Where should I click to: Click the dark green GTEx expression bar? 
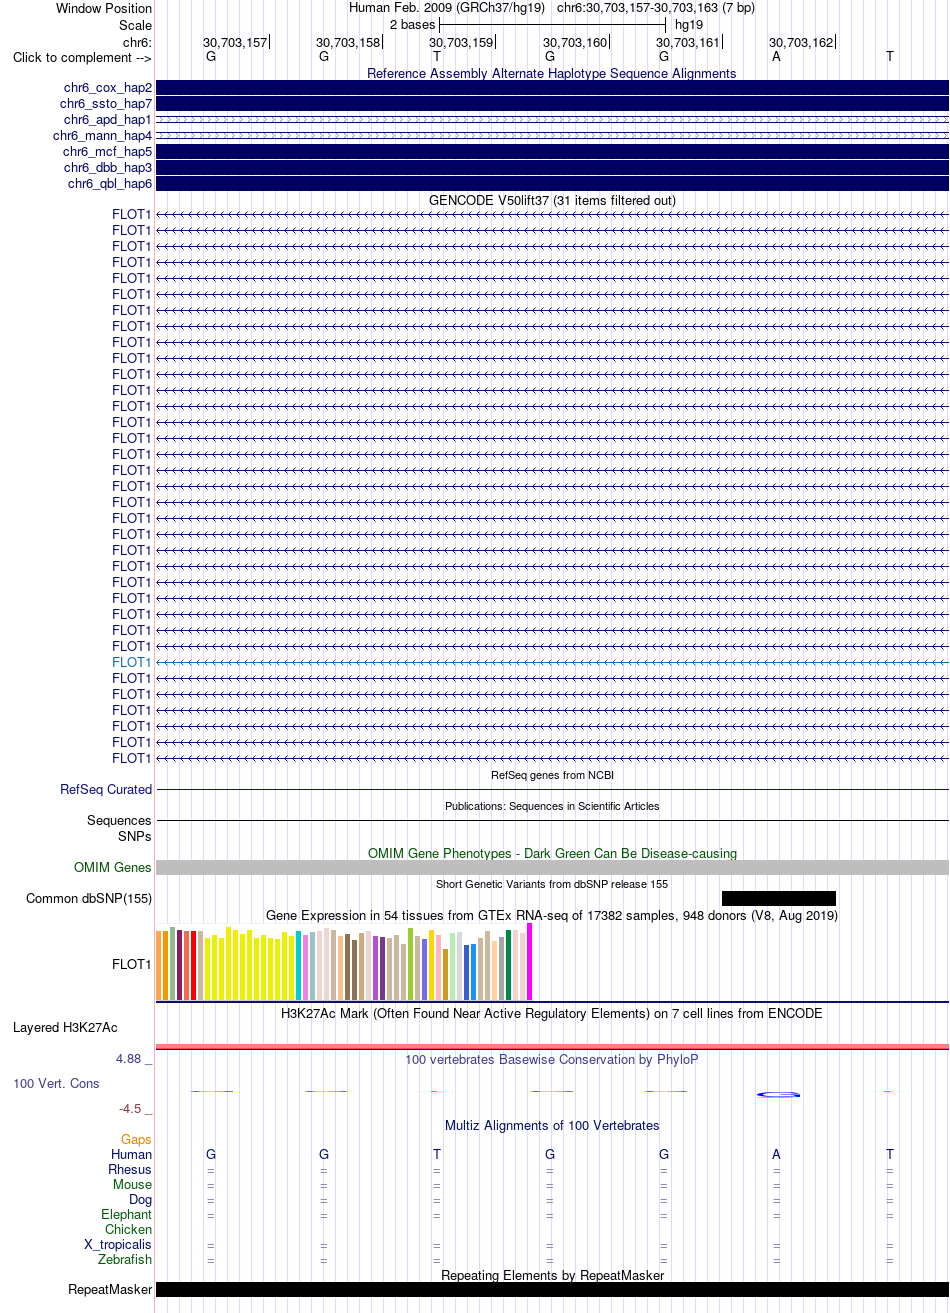point(509,965)
